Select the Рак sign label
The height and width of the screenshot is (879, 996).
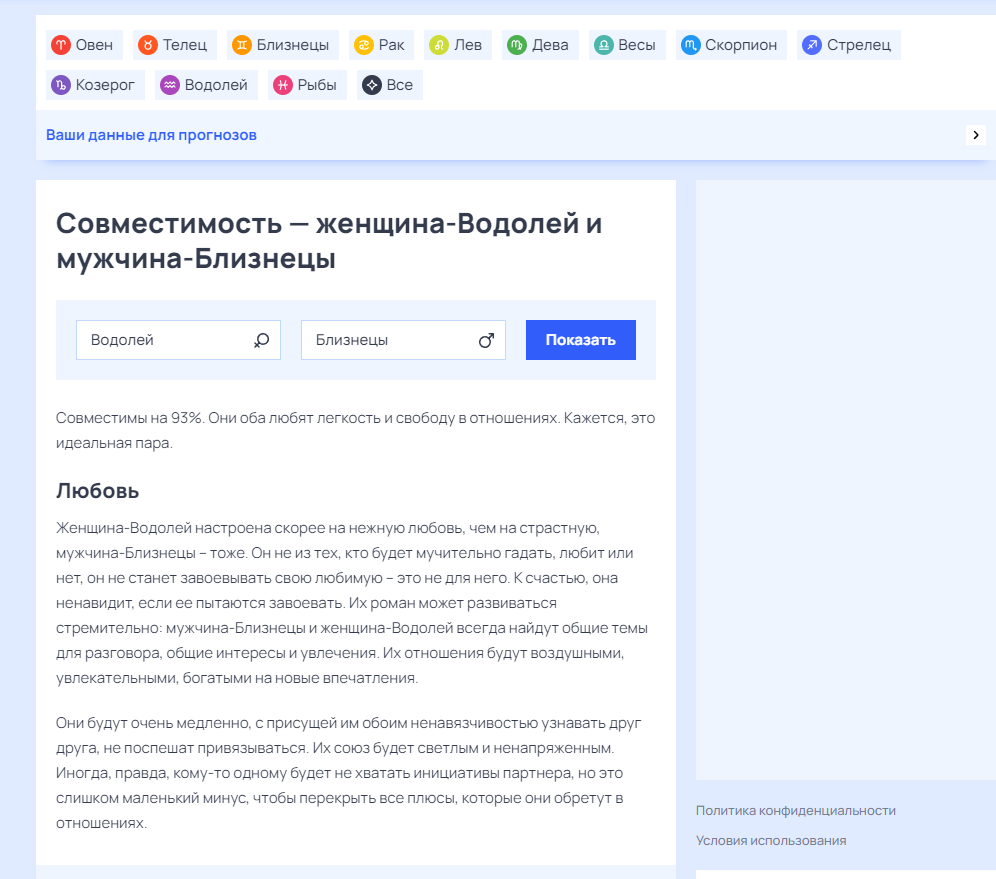coord(391,45)
